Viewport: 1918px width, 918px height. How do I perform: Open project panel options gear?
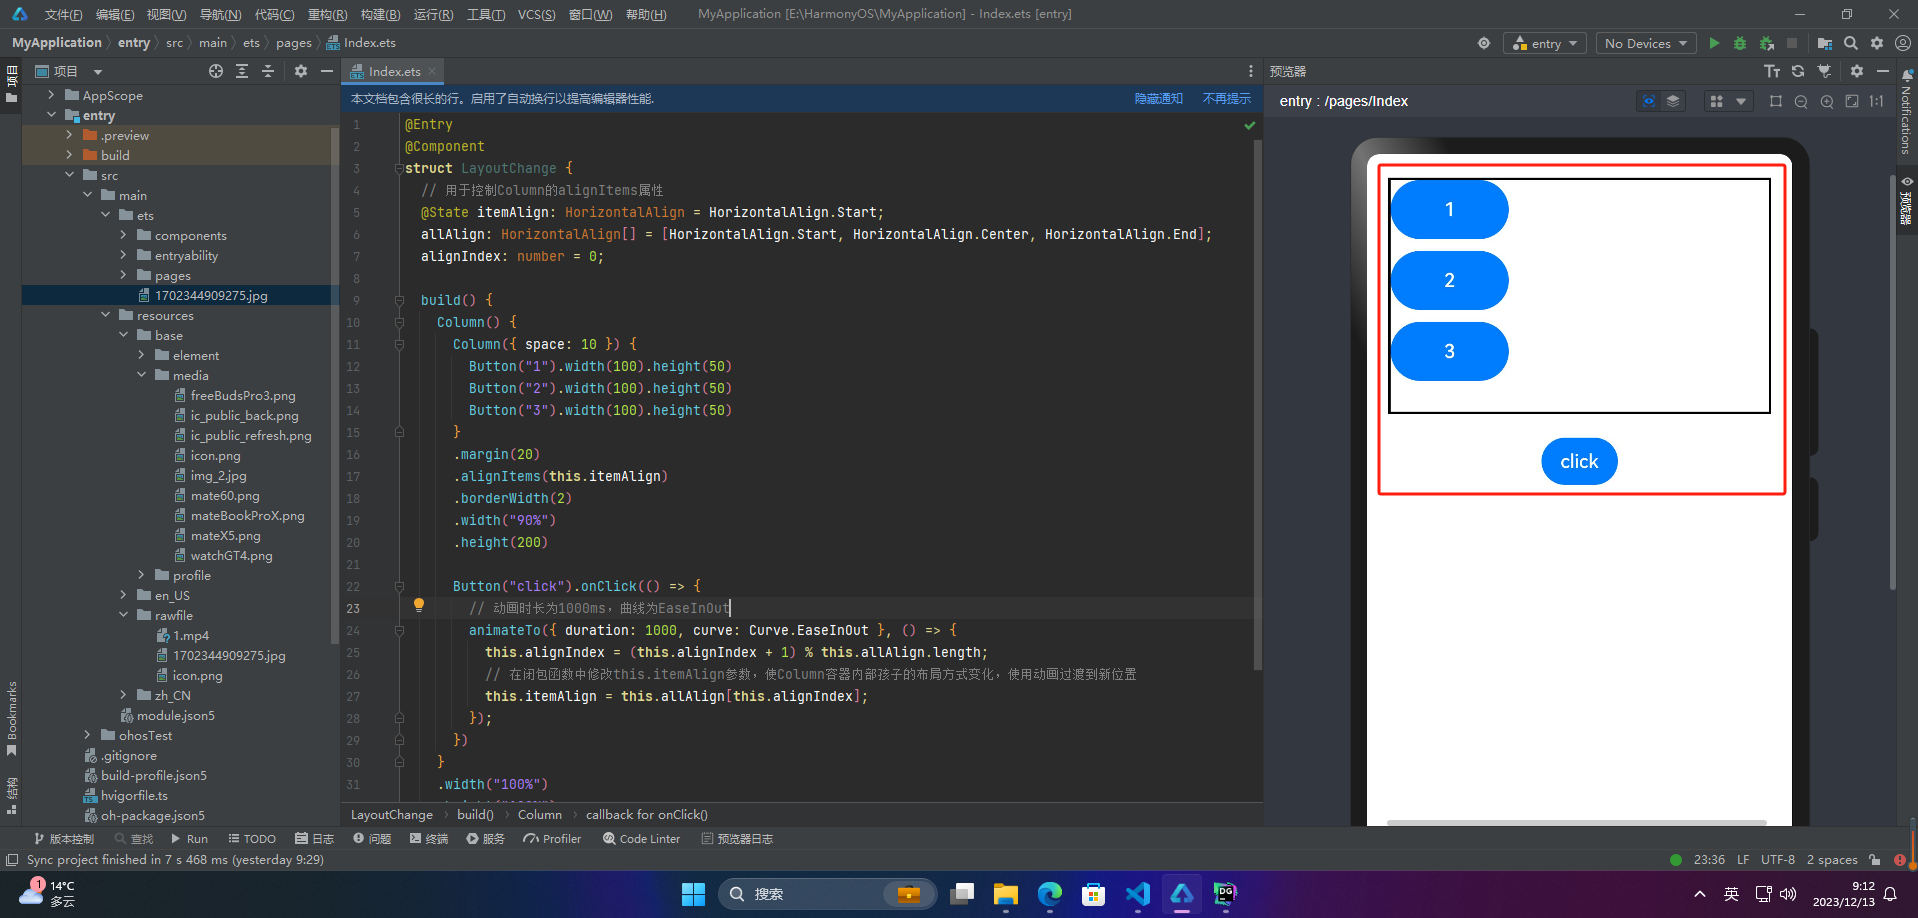coord(301,71)
